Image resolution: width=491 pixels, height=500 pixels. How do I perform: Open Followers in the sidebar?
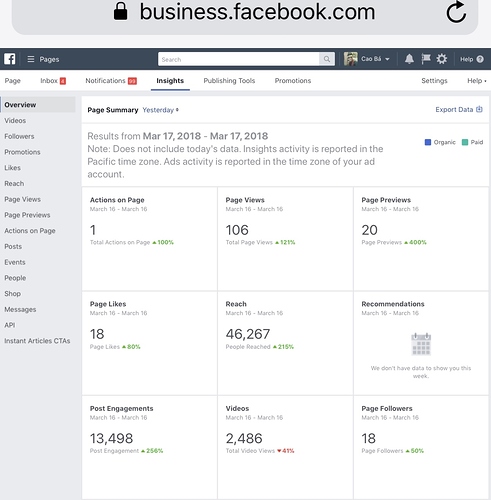pyautogui.click(x=19, y=136)
